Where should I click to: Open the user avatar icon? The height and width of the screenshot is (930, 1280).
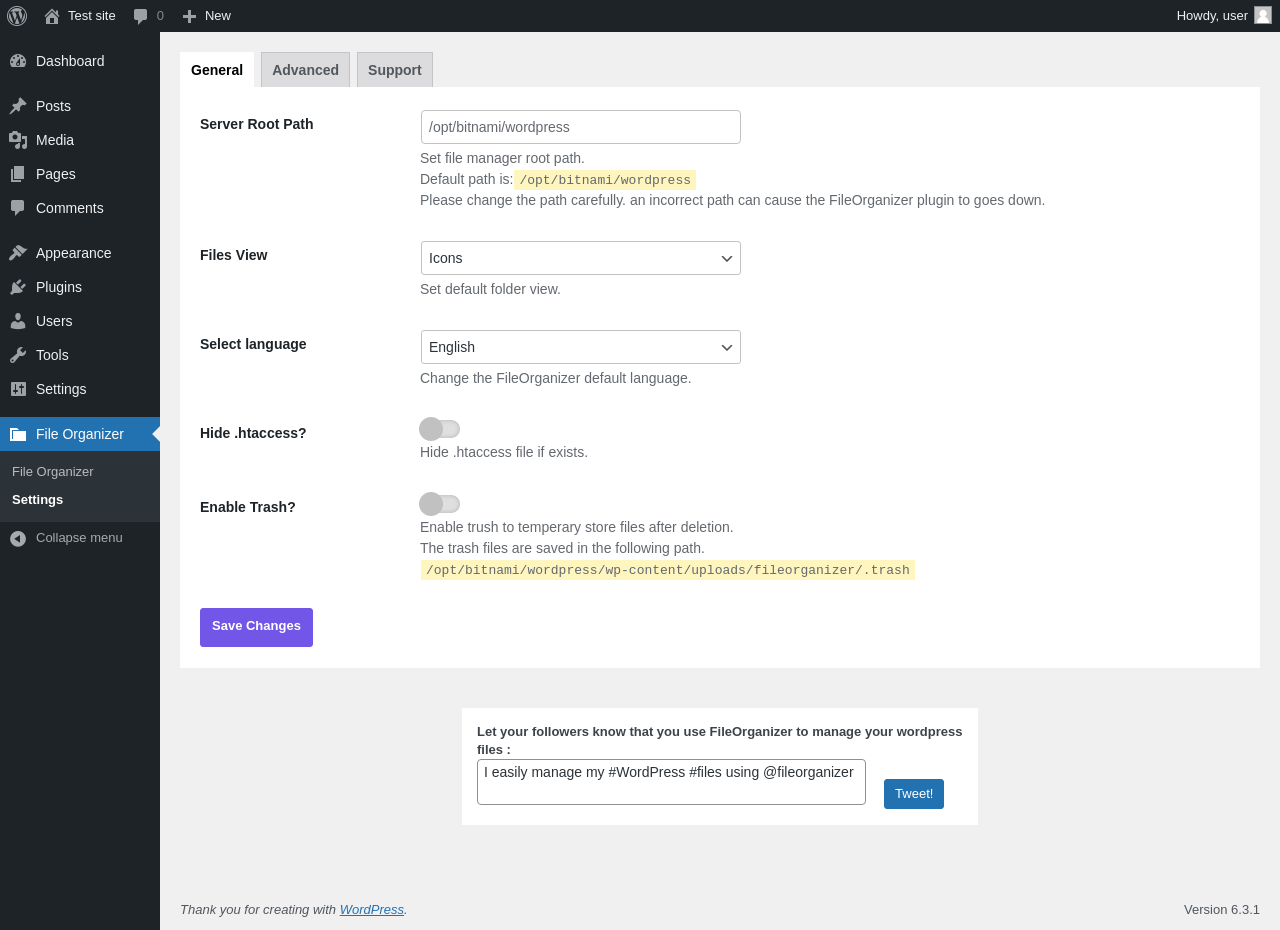[x=1263, y=15]
